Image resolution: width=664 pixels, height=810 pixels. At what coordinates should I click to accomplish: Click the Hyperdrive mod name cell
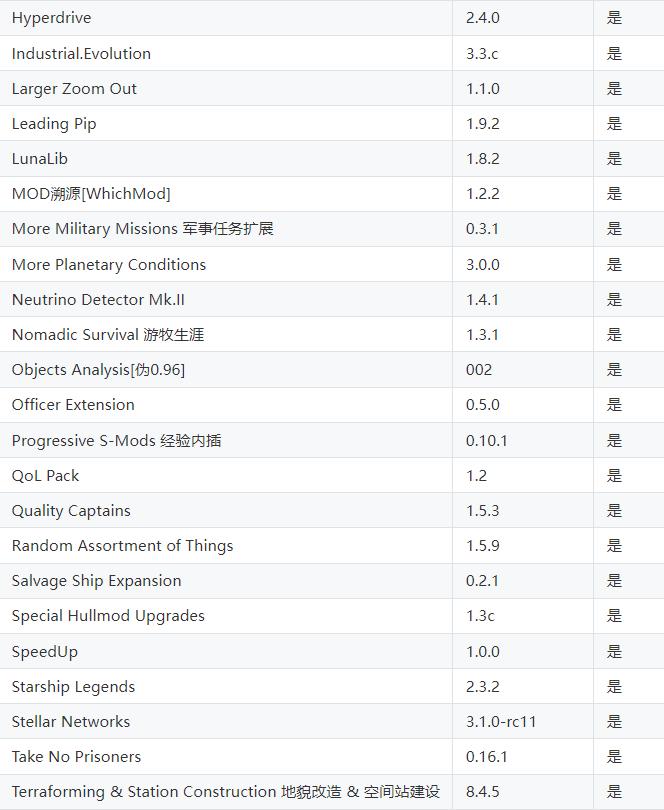point(51,18)
